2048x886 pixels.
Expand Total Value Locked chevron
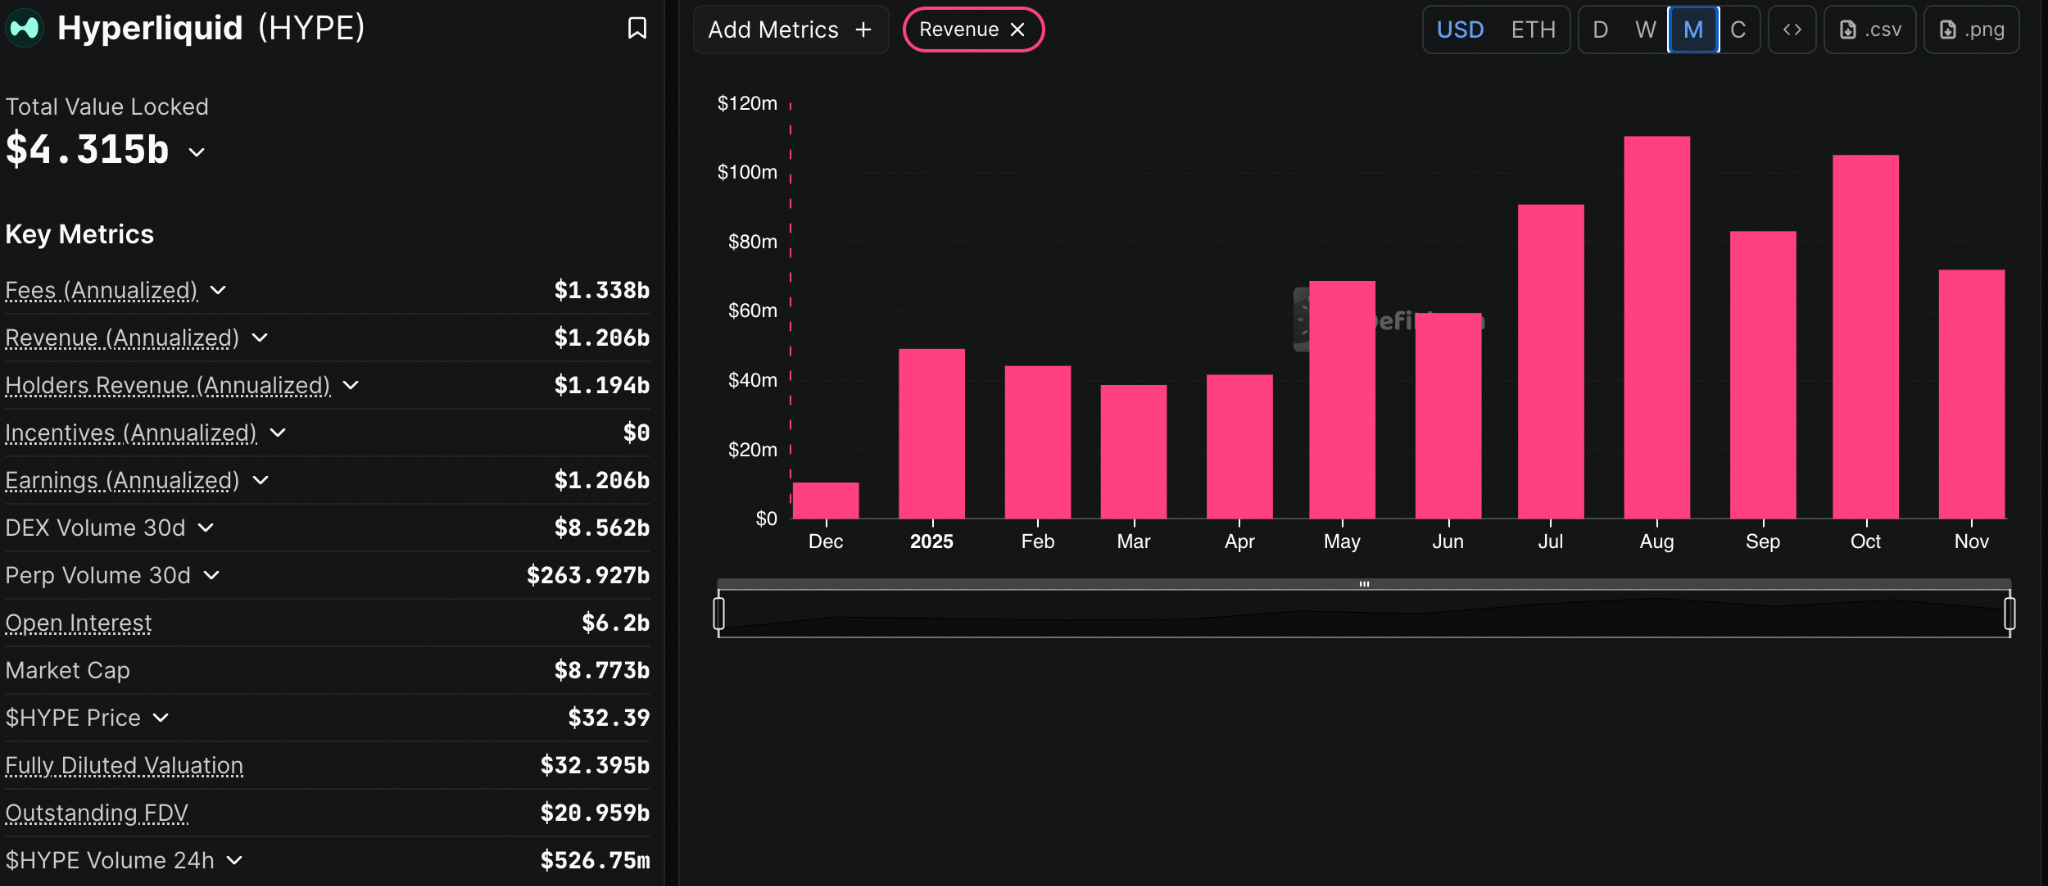pos(197,152)
